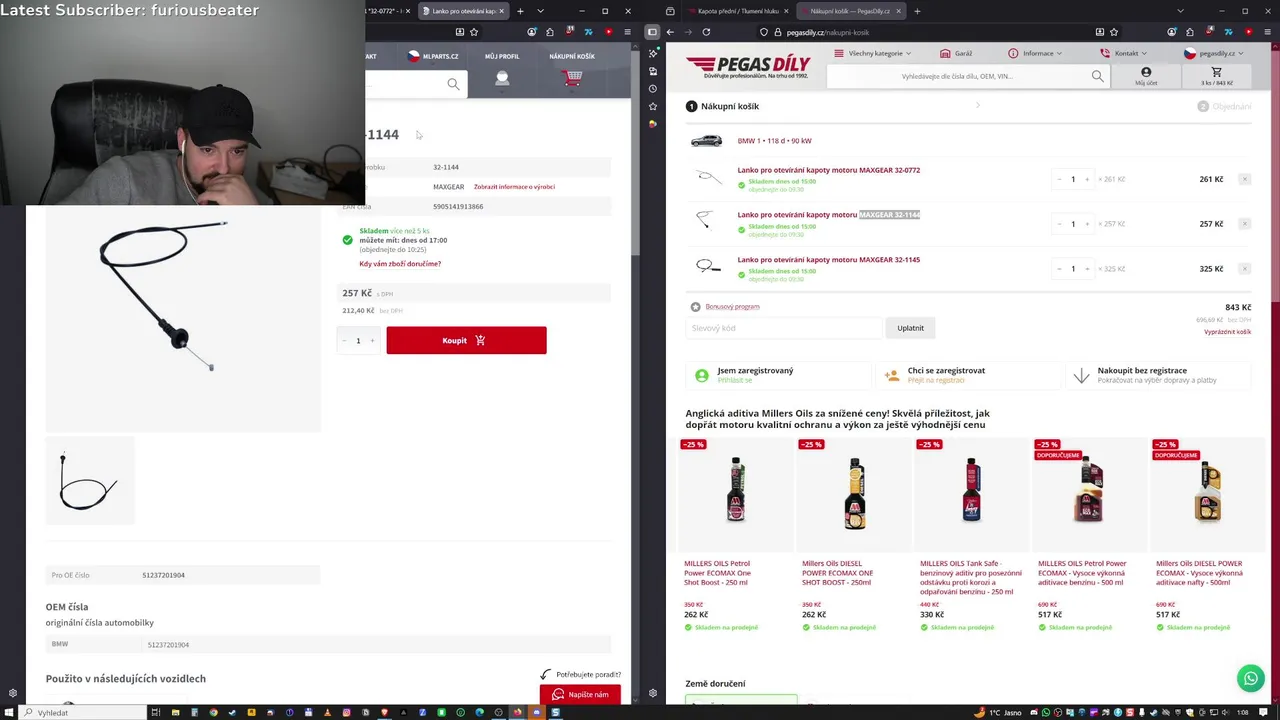Expand tab list chevron in left browser
The width and height of the screenshot is (1280, 720).
[541, 11]
